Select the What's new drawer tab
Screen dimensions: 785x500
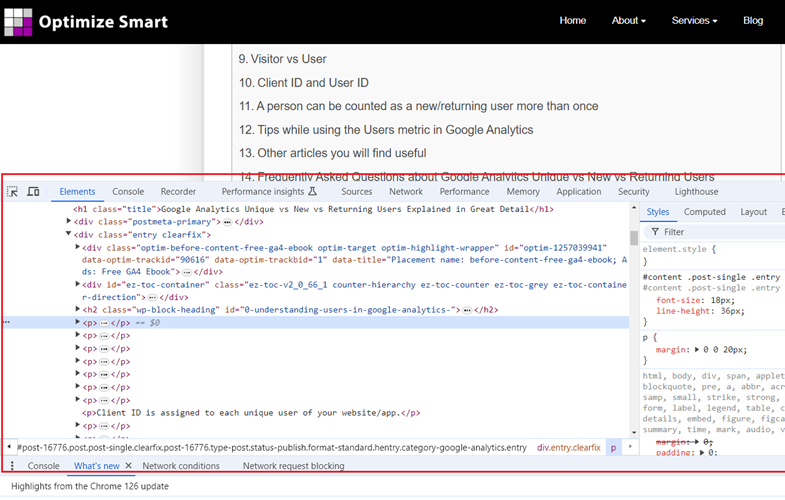click(x=97, y=466)
